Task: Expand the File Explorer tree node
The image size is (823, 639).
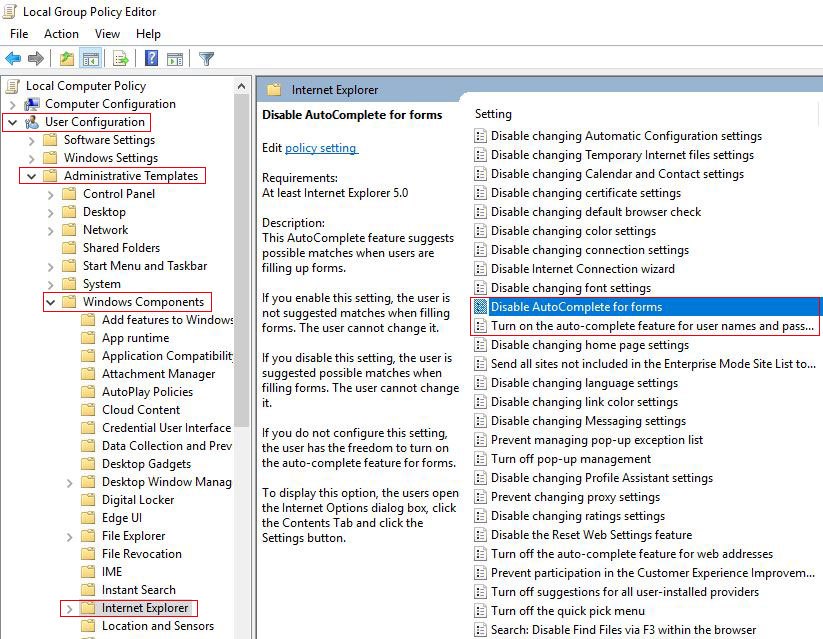Action: coord(69,537)
